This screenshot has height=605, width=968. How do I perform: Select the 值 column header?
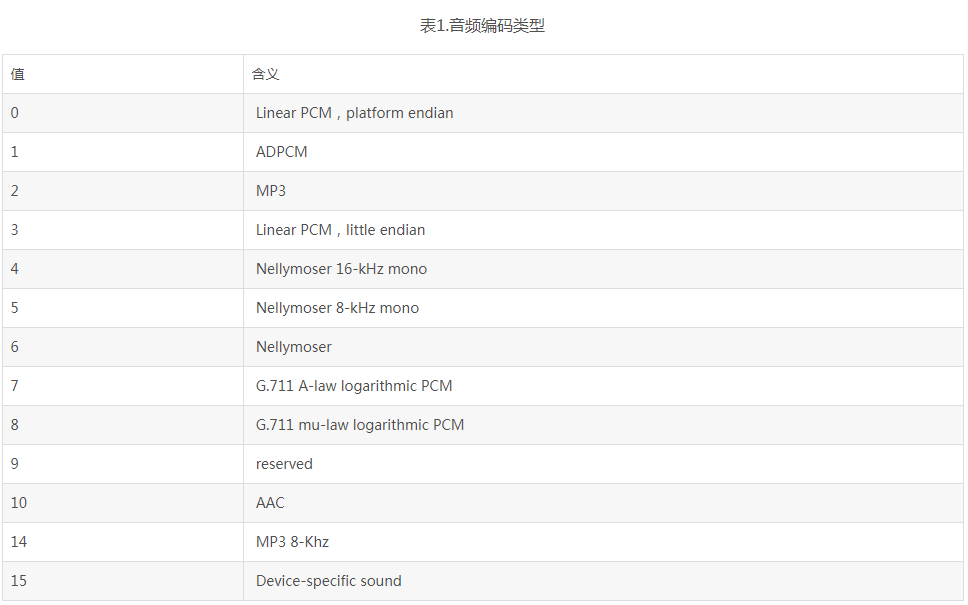[x=123, y=74]
